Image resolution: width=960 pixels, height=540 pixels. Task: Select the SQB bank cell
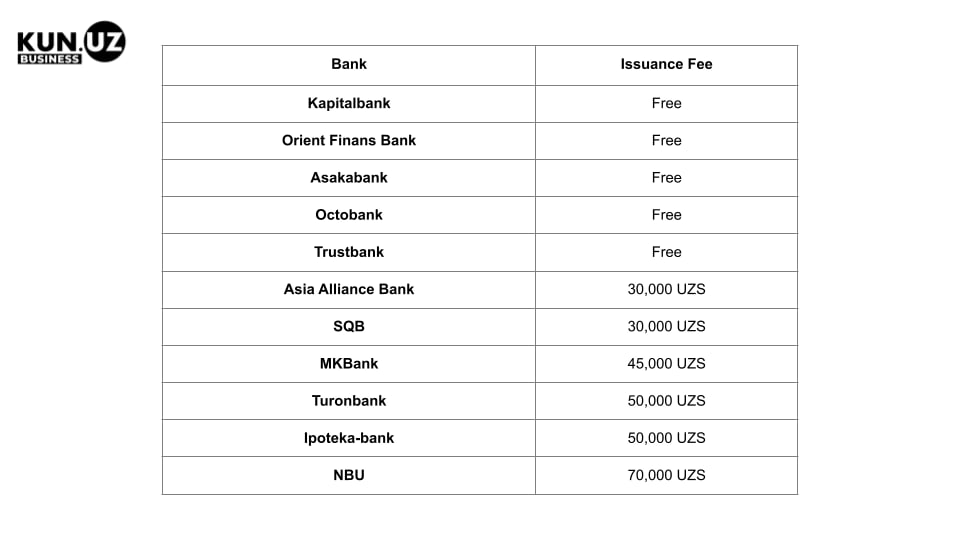(349, 326)
